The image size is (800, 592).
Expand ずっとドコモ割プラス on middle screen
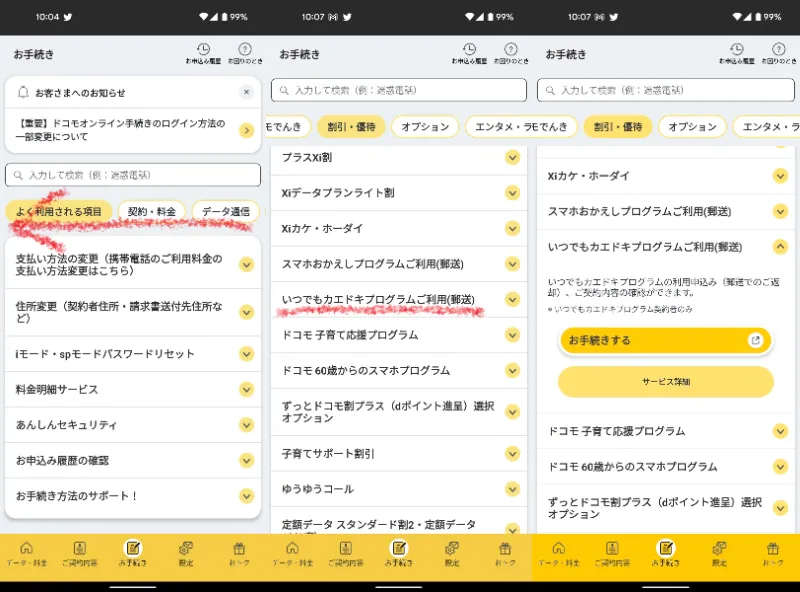click(398, 412)
